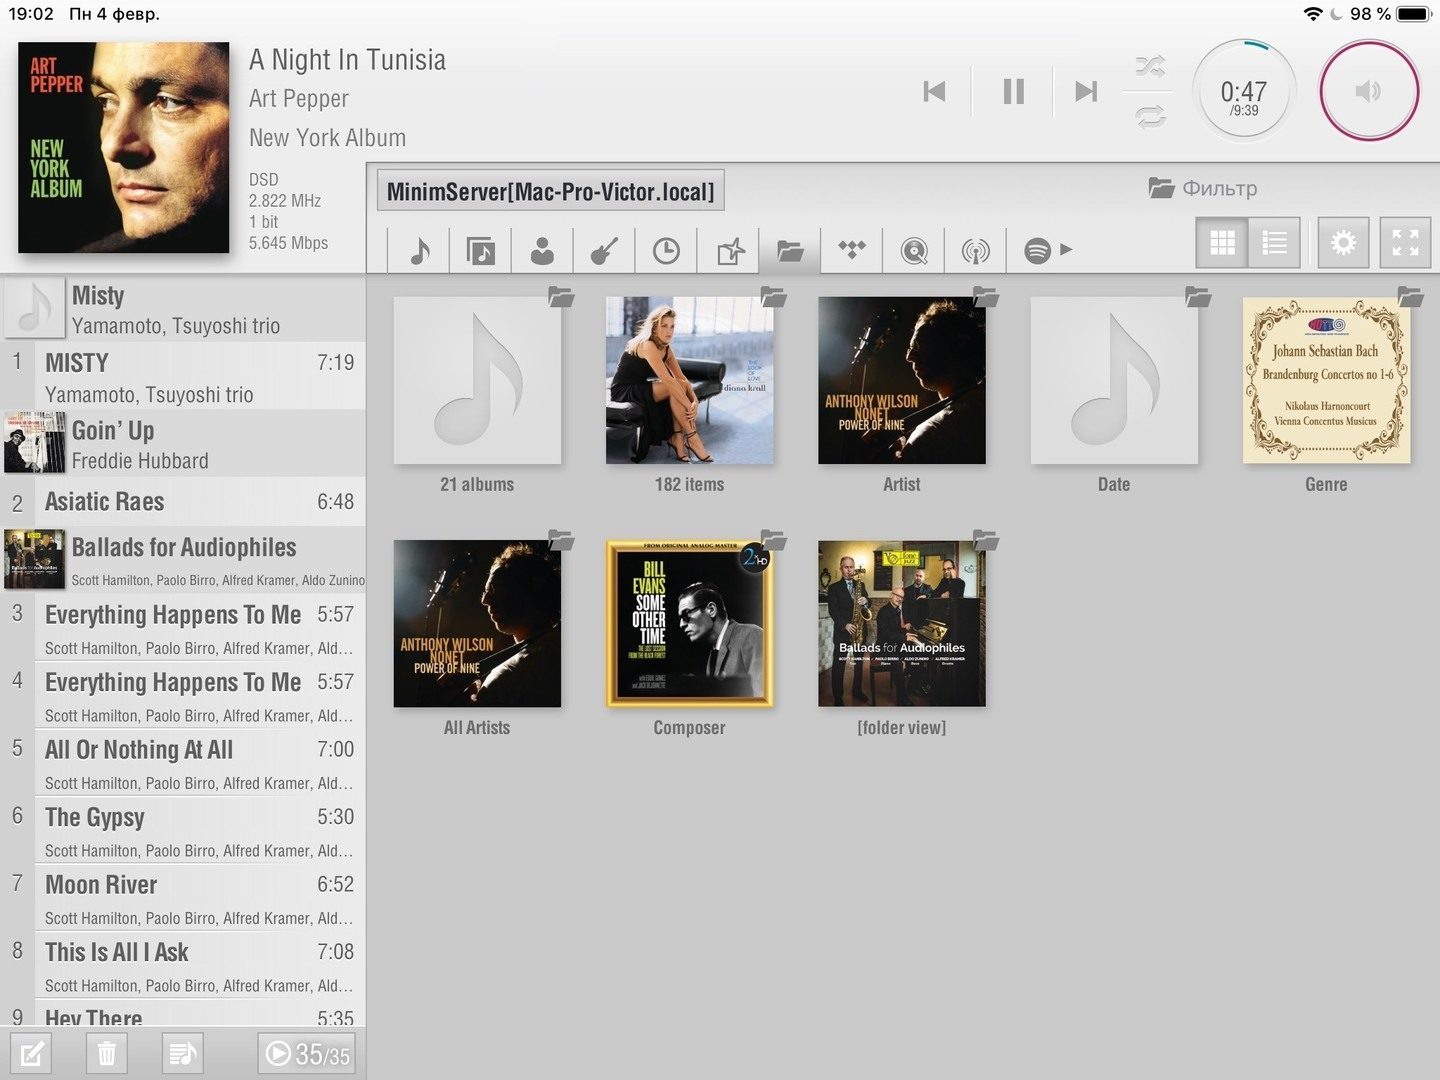
Task: Skip to the next track
Action: 1086,92
